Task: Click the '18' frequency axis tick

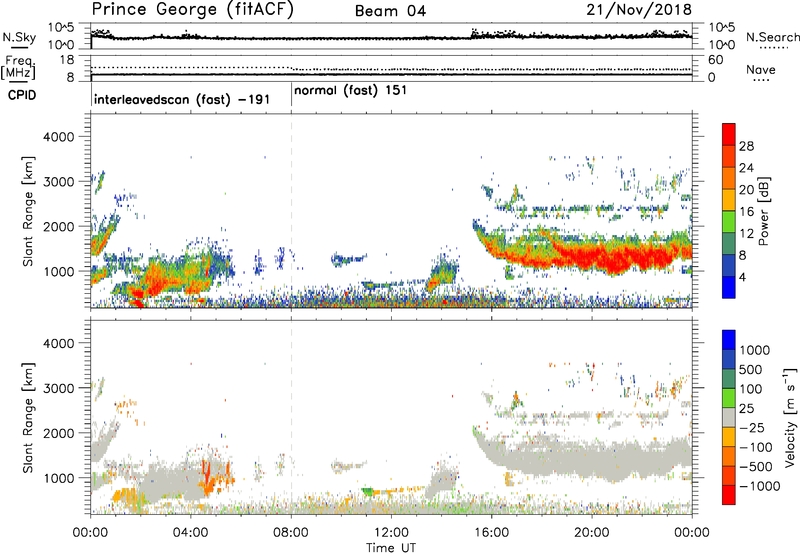Action: (67, 60)
